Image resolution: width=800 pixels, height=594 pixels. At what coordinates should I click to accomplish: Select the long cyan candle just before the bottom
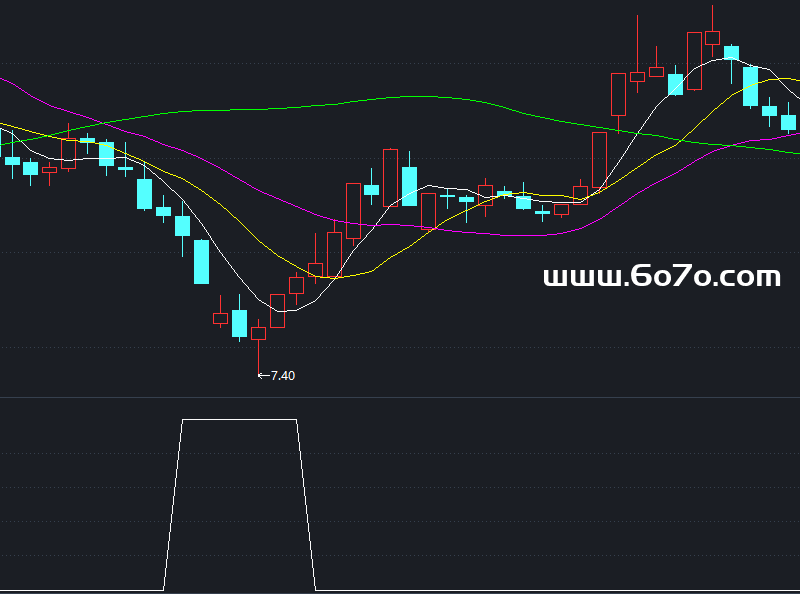pyautogui.click(x=202, y=262)
